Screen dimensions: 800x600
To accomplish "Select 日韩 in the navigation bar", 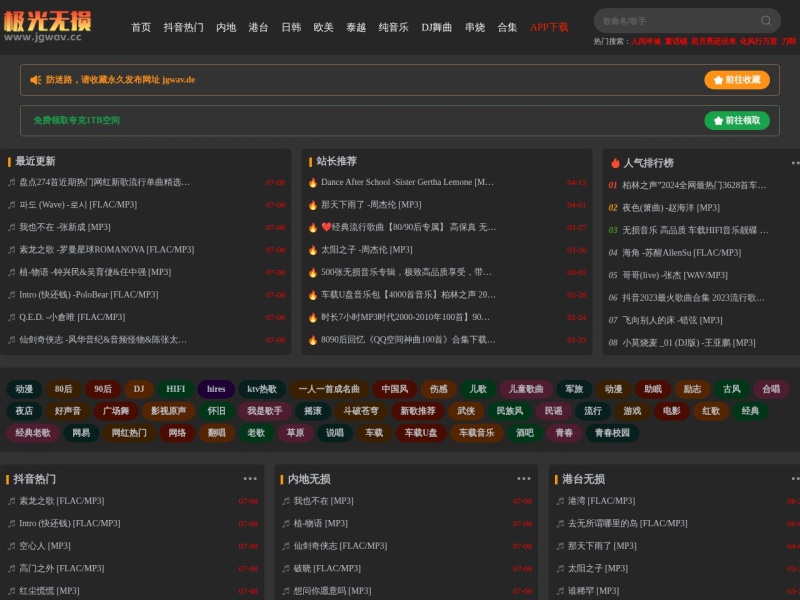I will click(291, 27).
